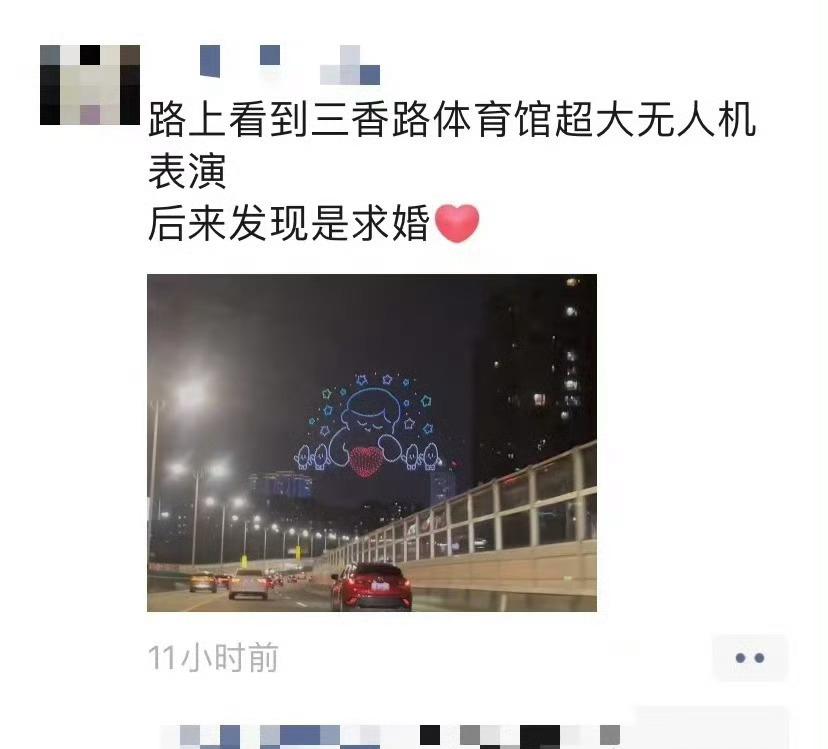Tap the pixelated profile avatar of poster
The width and height of the screenshot is (828, 749).
pos(90,85)
